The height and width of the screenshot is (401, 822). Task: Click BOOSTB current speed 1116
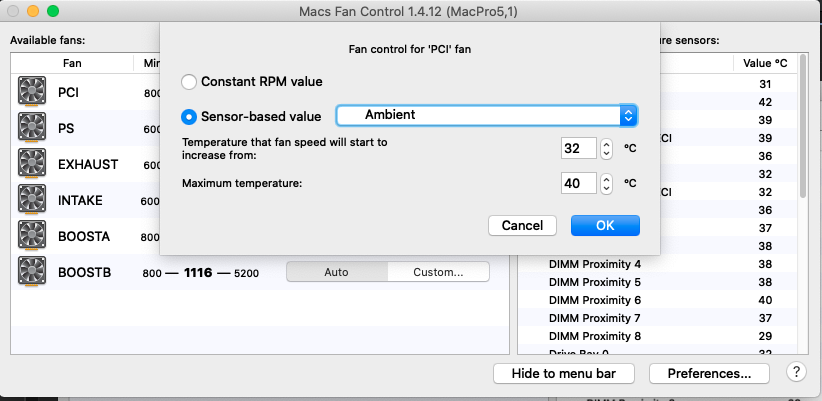click(x=198, y=273)
